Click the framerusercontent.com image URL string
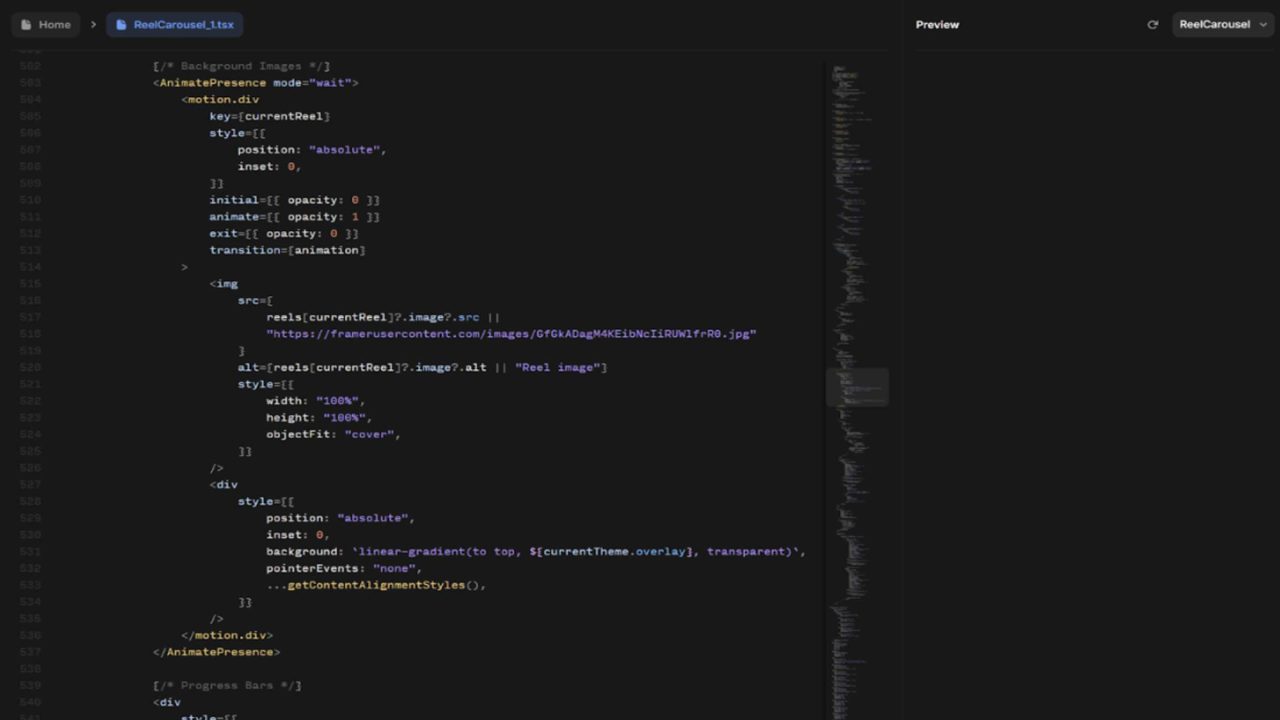The width and height of the screenshot is (1280, 720). 510,334
